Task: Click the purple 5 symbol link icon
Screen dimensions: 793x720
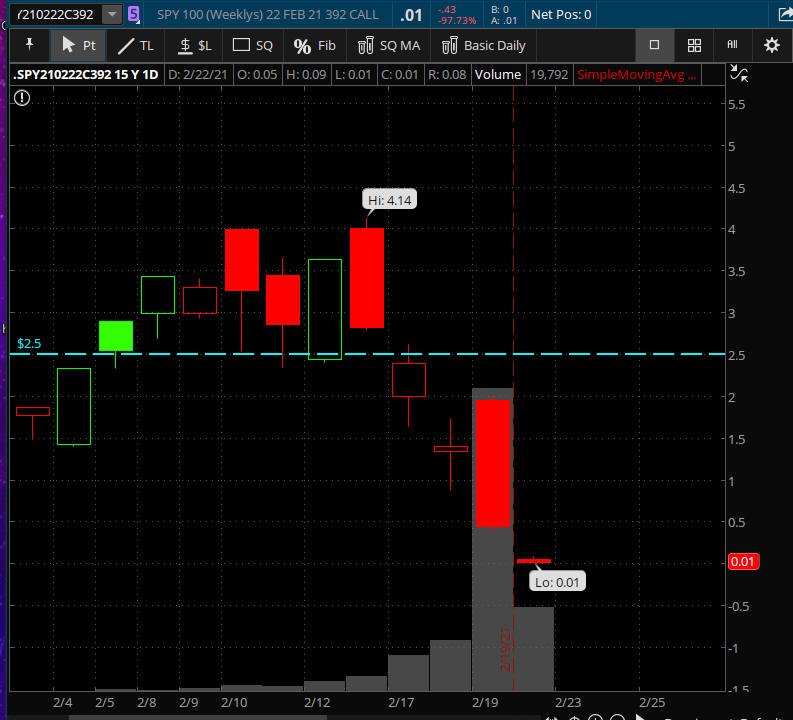Action: (134, 14)
